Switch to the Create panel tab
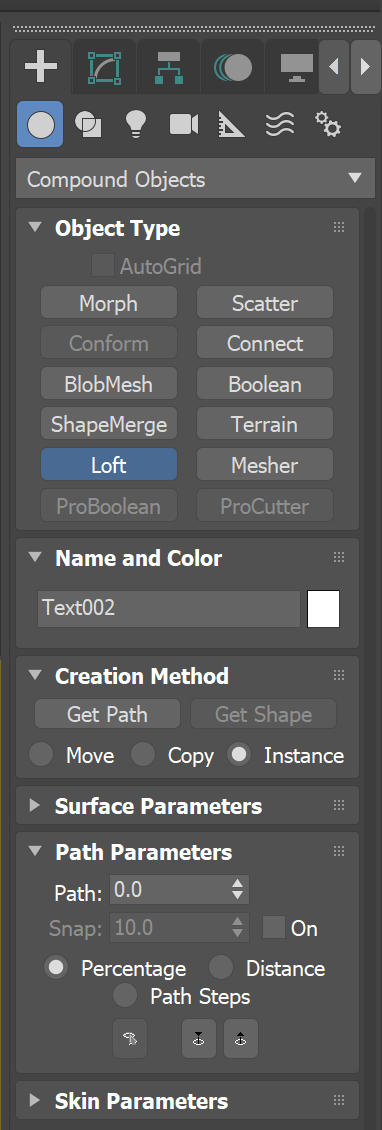The height and width of the screenshot is (1130, 382). click(x=40, y=67)
